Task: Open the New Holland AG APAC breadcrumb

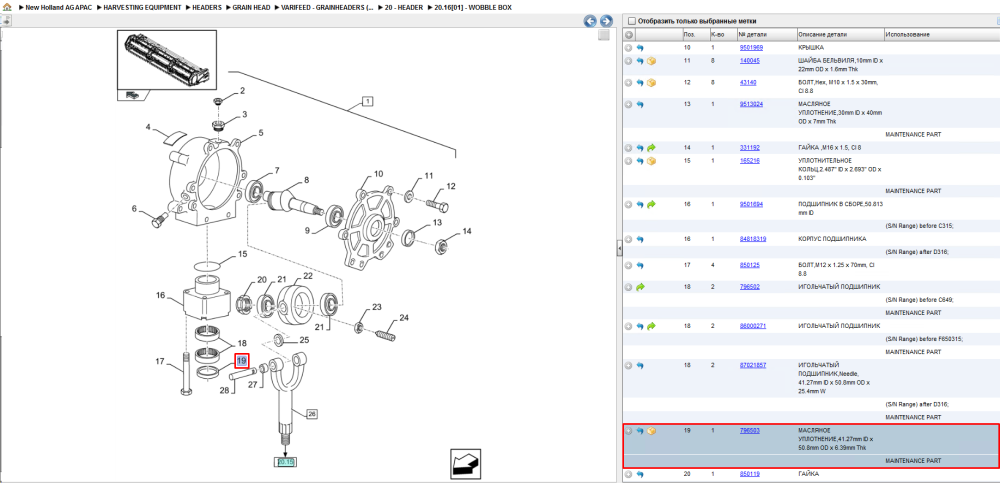Action: [x=59, y=8]
